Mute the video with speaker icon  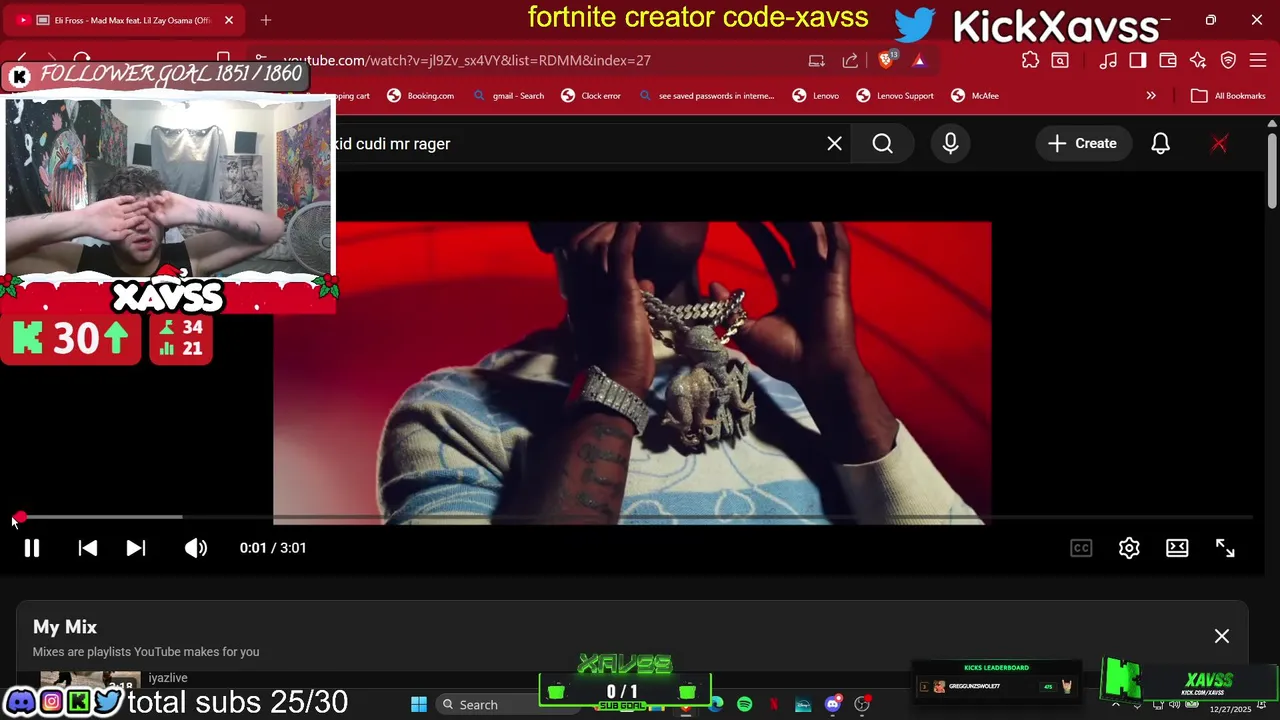coord(196,548)
